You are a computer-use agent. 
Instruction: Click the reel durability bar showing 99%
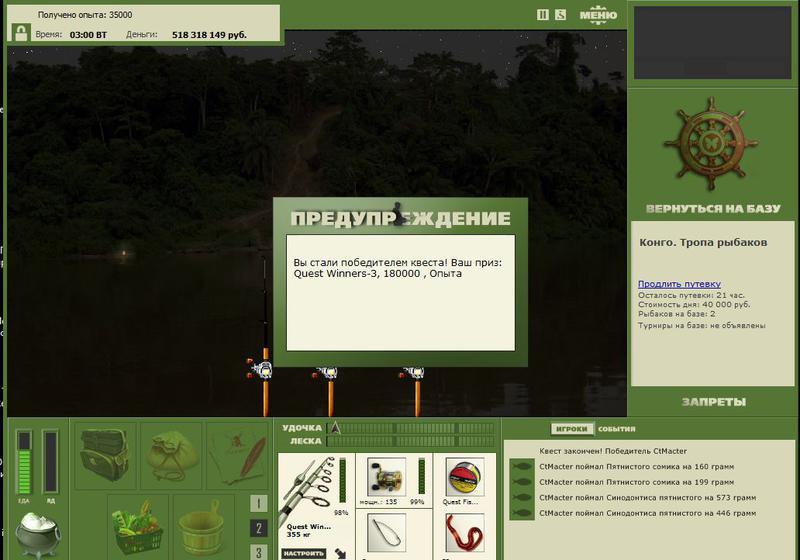pyautogui.click(x=421, y=476)
